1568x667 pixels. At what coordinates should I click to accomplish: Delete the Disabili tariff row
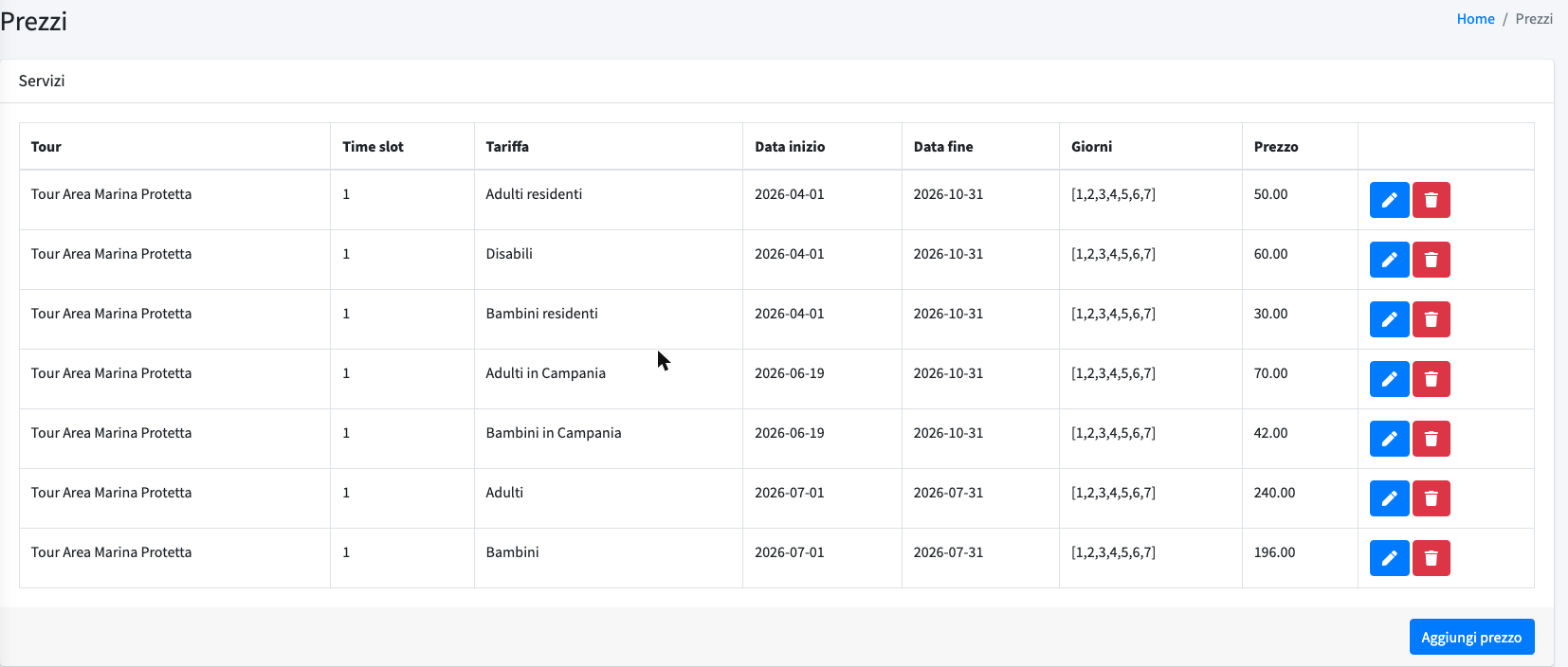[1431, 260]
